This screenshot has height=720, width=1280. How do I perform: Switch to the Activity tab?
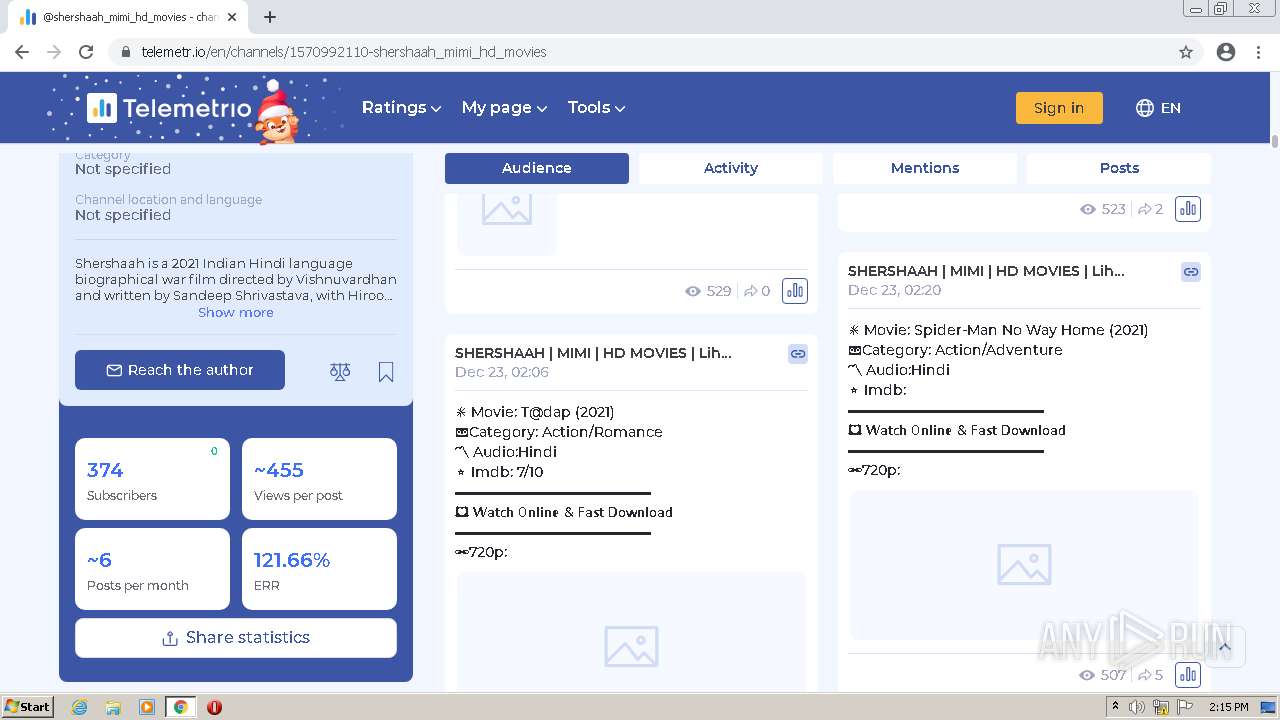point(731,168)
